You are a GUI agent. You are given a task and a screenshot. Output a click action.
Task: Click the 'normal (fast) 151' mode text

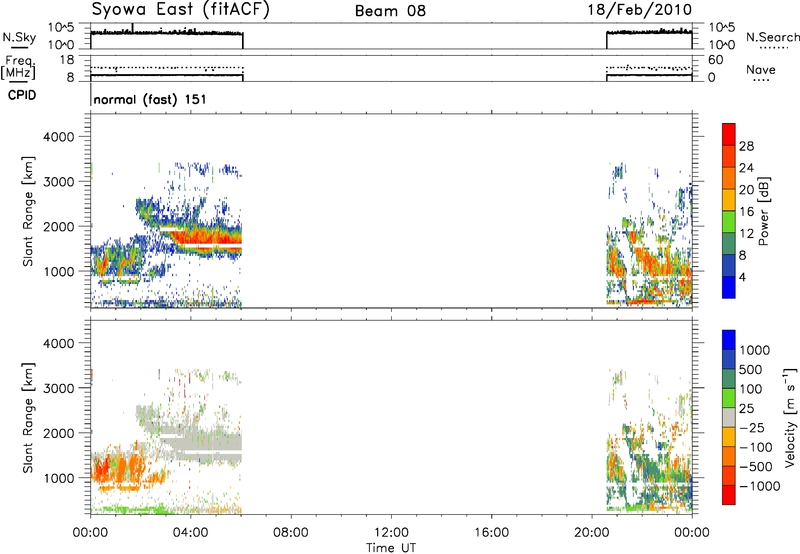pos(150,99)
